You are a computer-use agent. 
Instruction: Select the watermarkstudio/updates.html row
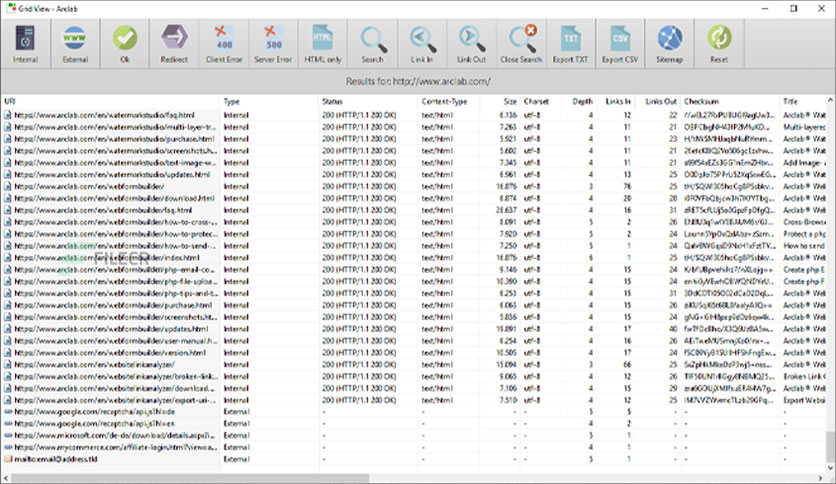(414, 174)
